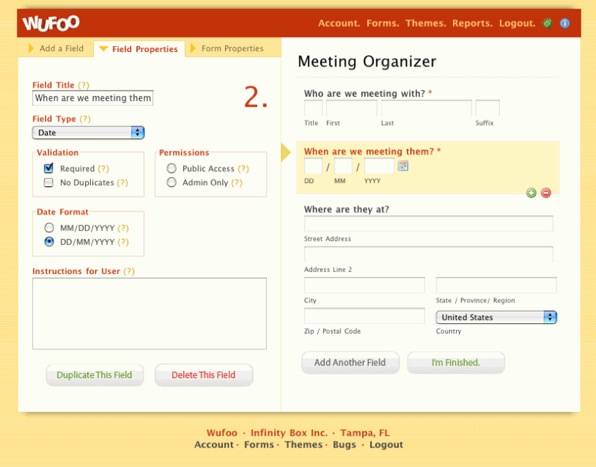Open Account in top navigation
The height and width of the screenshot is (467, 596).
click(339, 23)
